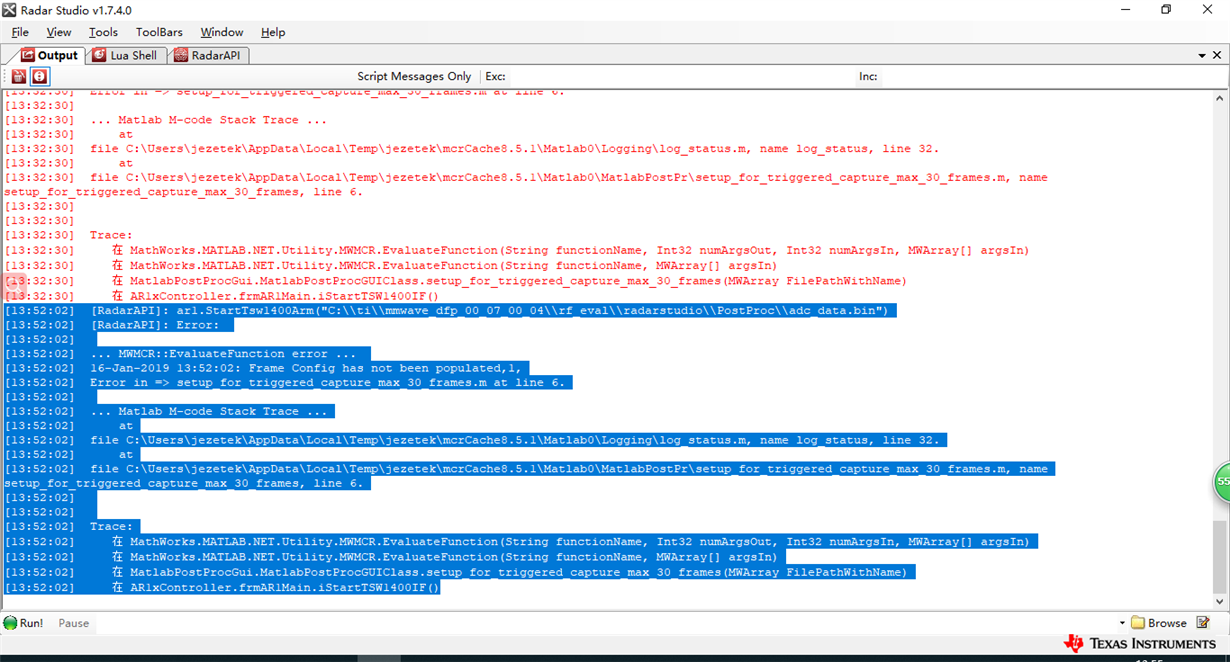Open the File menu
The image size is (1230, 662).
(x=20, y=32)
